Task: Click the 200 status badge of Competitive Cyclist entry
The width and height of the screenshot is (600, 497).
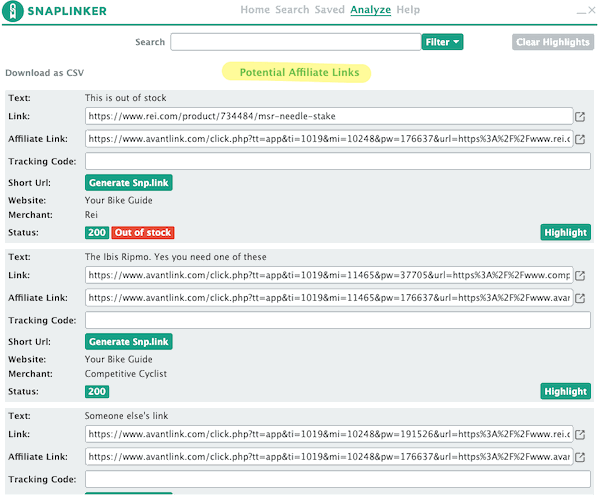Action: click(x=97, y=392)
